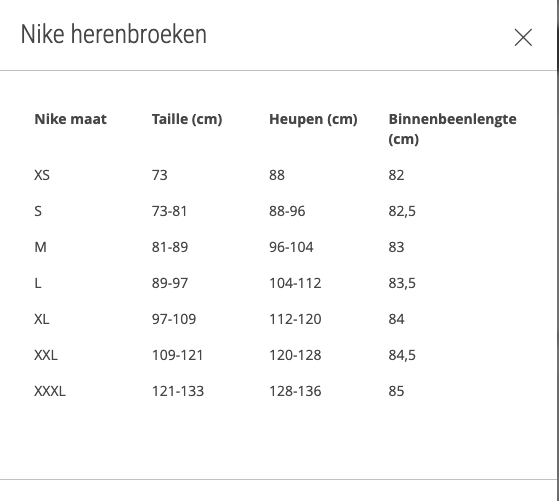Select the Binnenbeenlengte (cm) column header
This screenshot has height=501, width=559.
pos(452,129)
